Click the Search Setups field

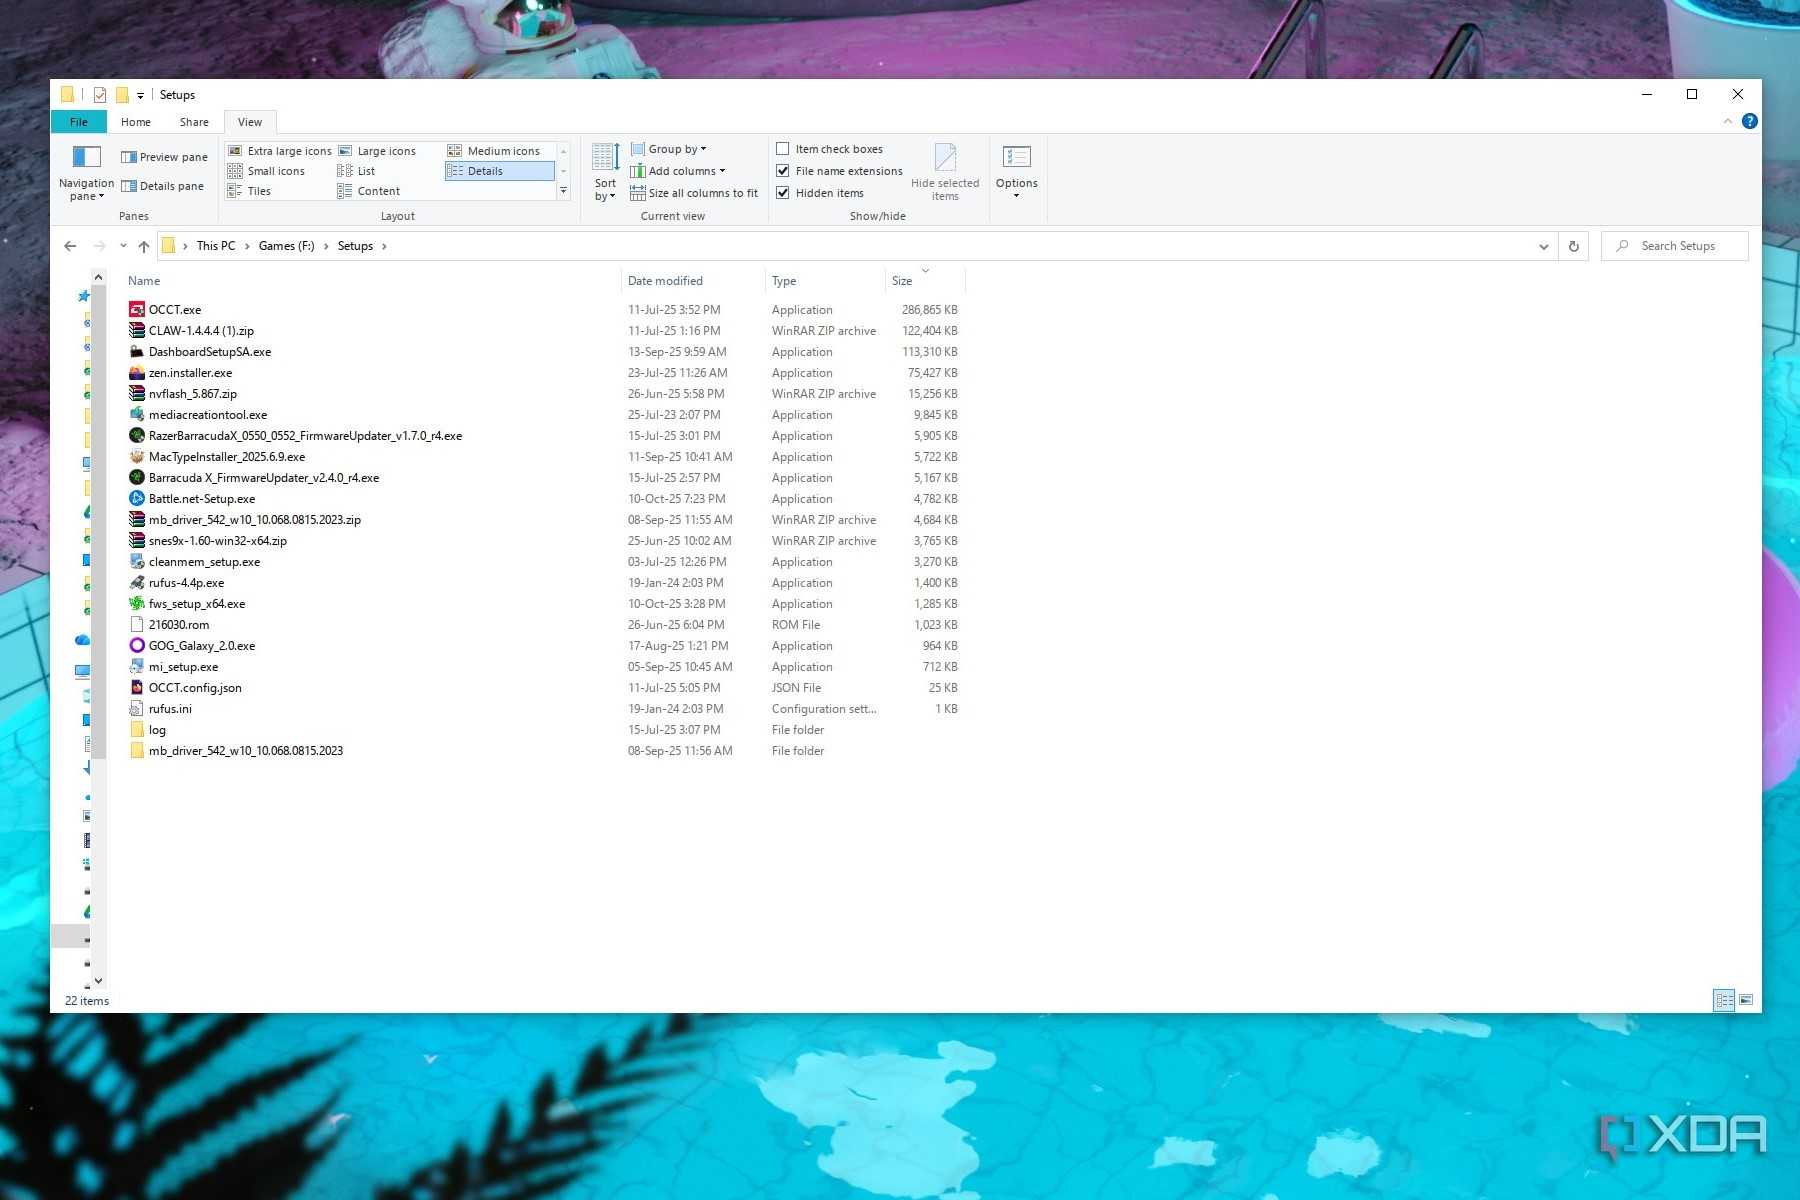tap(1675, 246)
